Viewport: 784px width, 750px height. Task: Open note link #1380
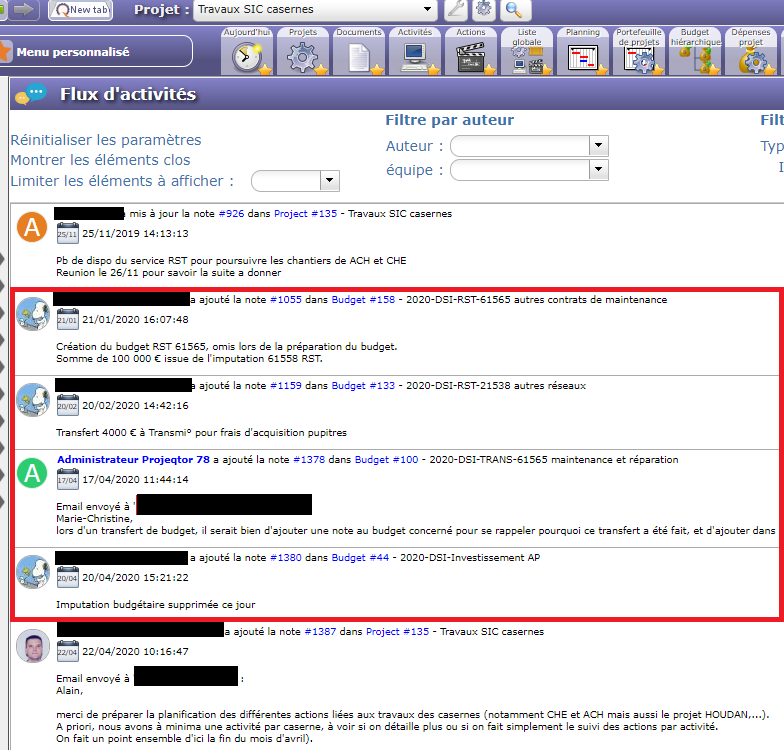click(x=286, y=558)
